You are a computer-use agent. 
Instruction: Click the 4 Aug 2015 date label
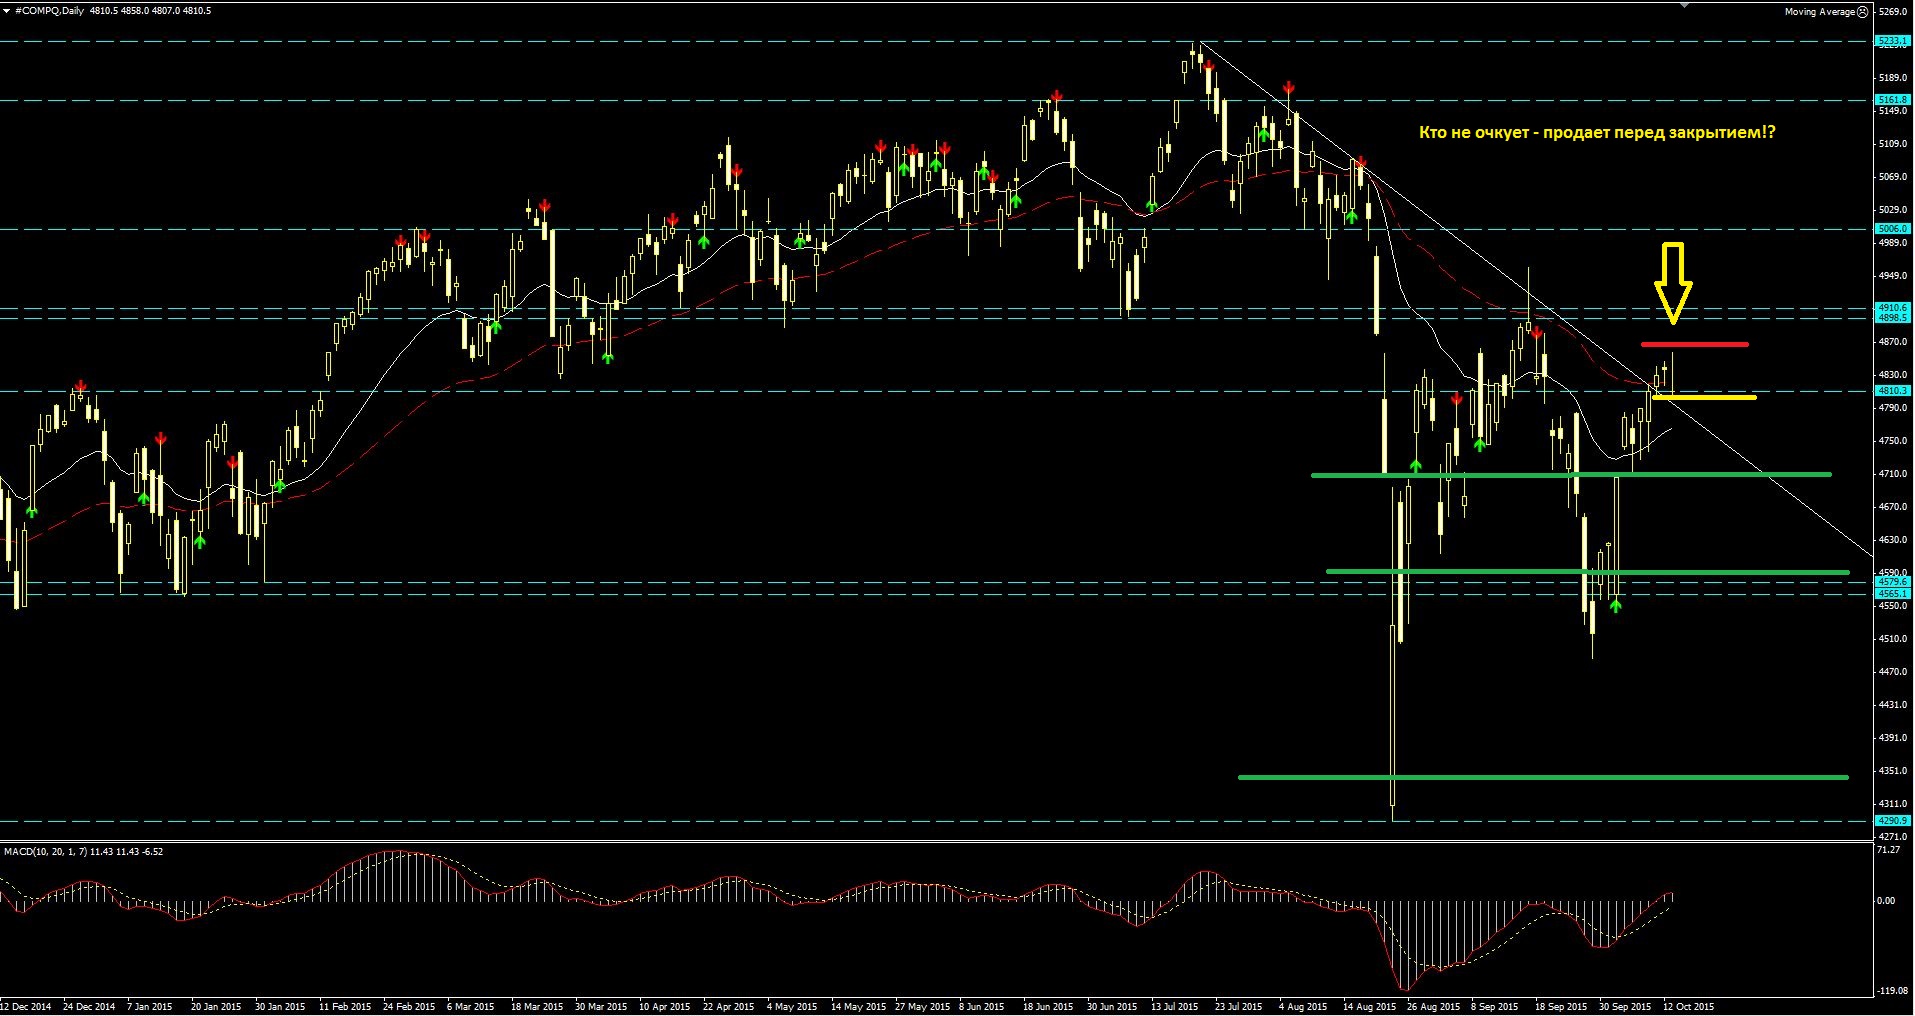(1303, 1006)
